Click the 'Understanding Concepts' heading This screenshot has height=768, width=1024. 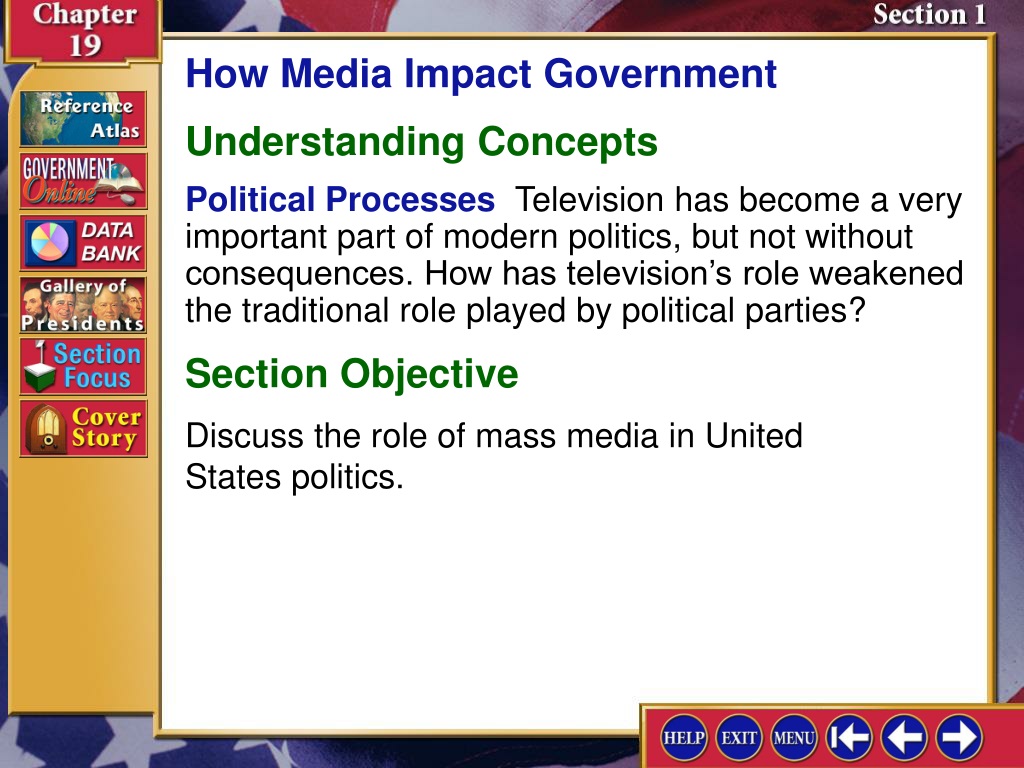[421, 142]
